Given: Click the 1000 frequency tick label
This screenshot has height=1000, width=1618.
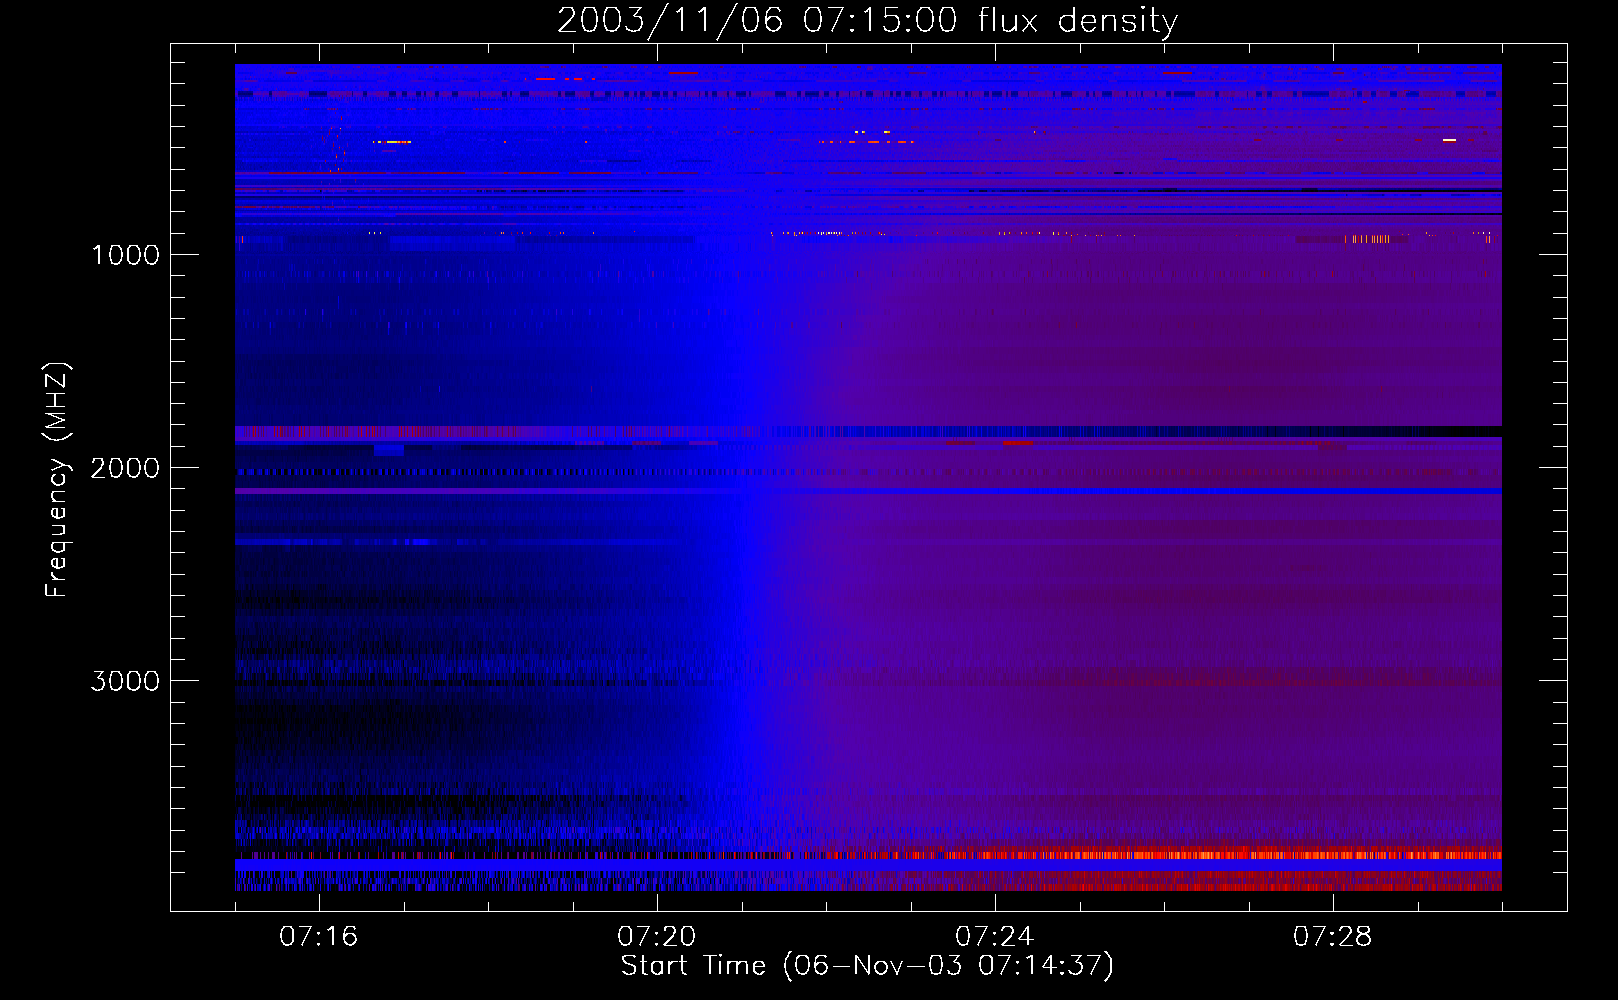Looking at the screenshot, I should (x=125, y=255).
